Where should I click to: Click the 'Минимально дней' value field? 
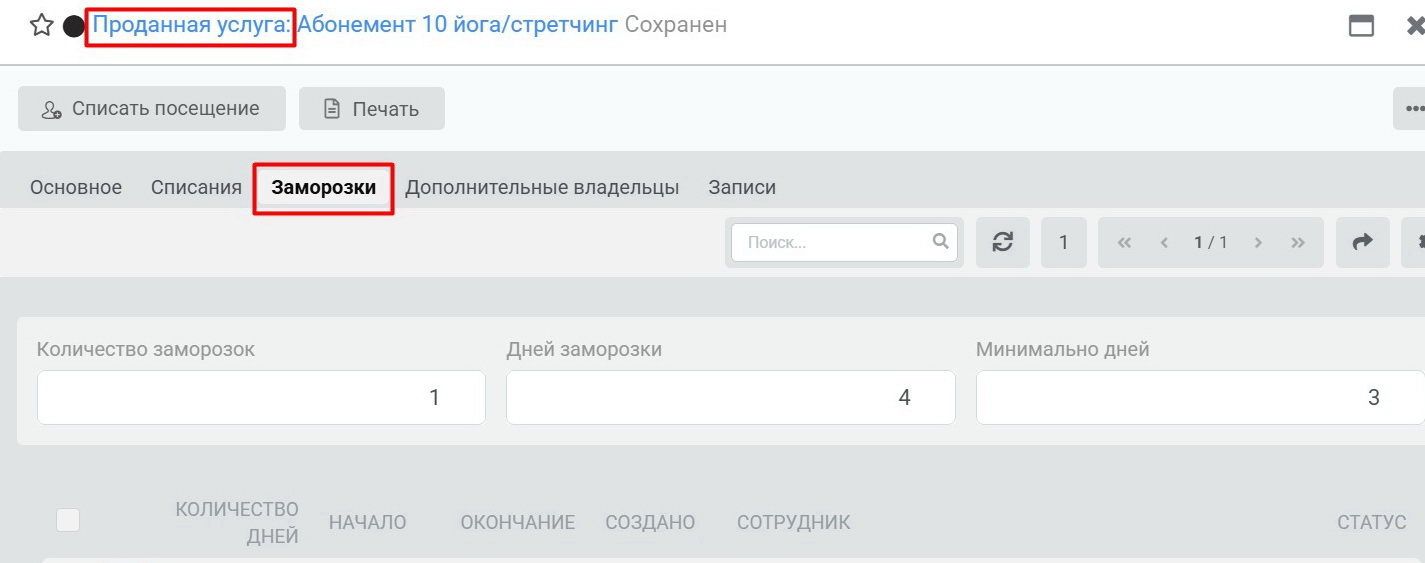click(x=1200, y=397)
